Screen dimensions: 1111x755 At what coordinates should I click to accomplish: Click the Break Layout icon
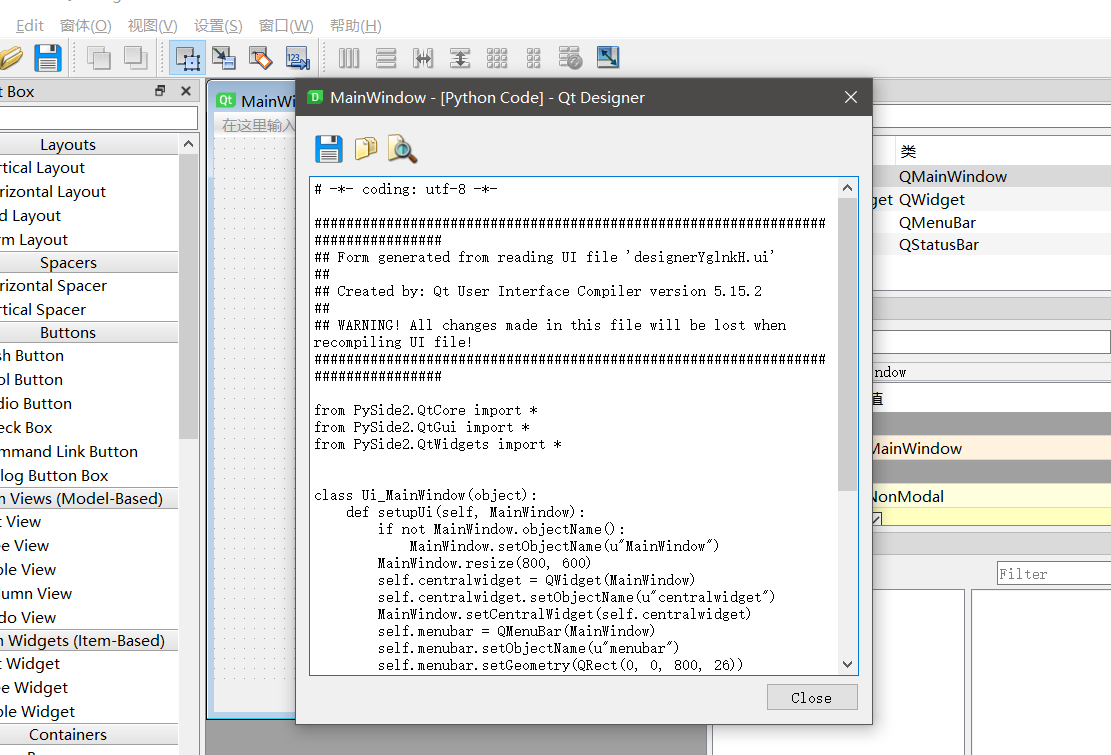tap(570, 58)
